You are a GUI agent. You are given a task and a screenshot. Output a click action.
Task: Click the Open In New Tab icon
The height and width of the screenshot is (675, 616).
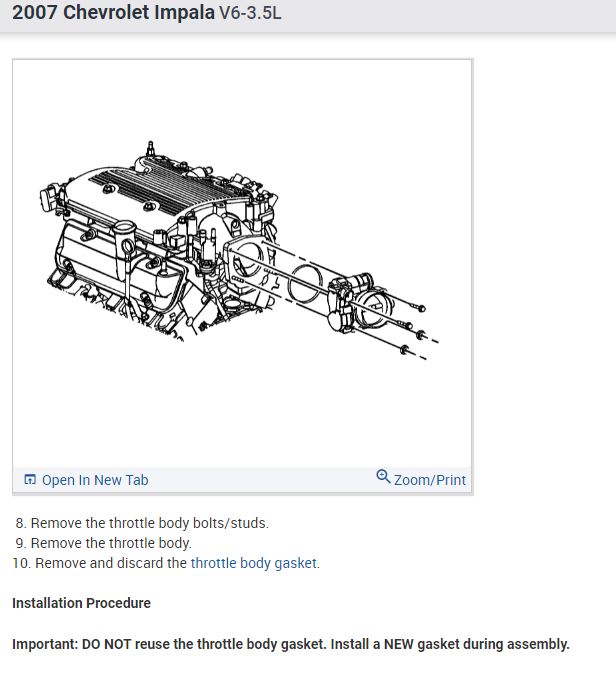click(x=30, y=479)
